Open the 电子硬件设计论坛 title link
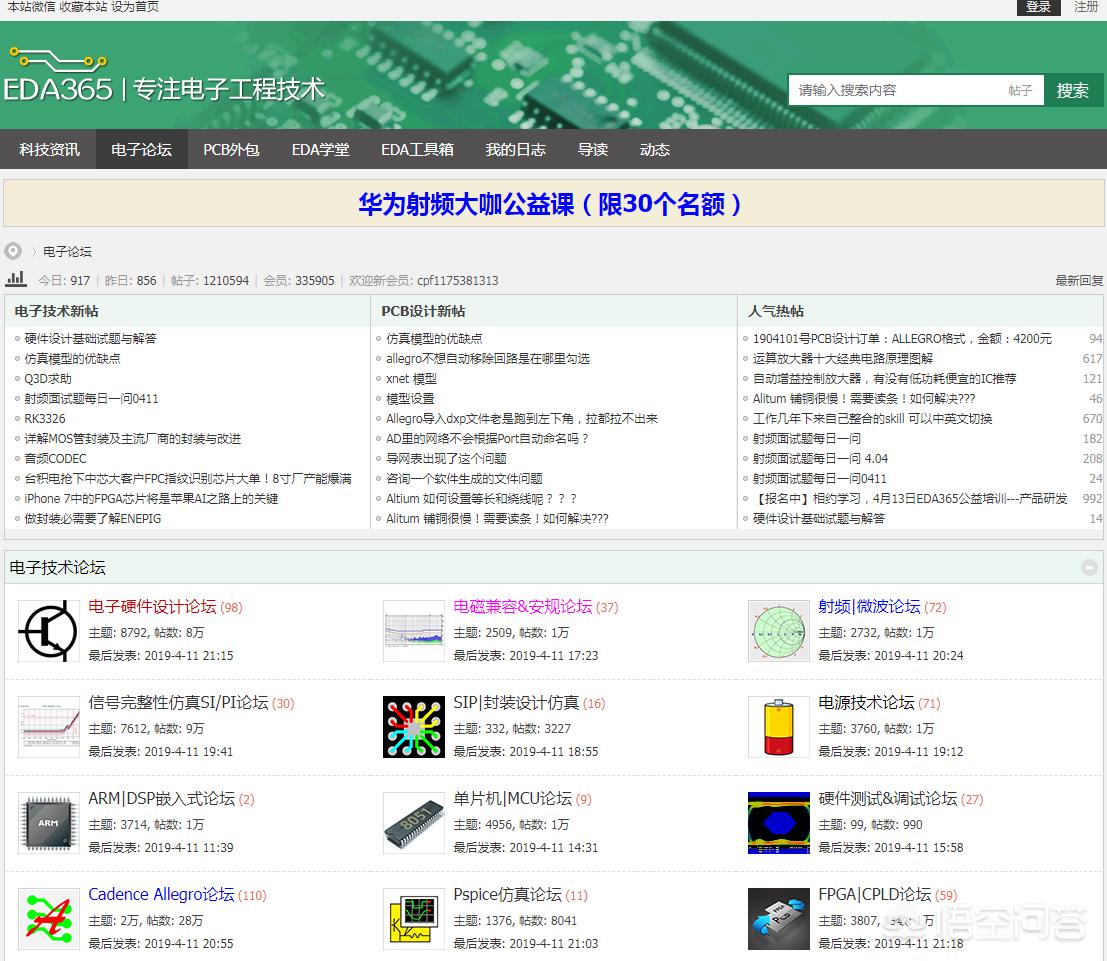 pyautogui.click(x=152, y=607)
